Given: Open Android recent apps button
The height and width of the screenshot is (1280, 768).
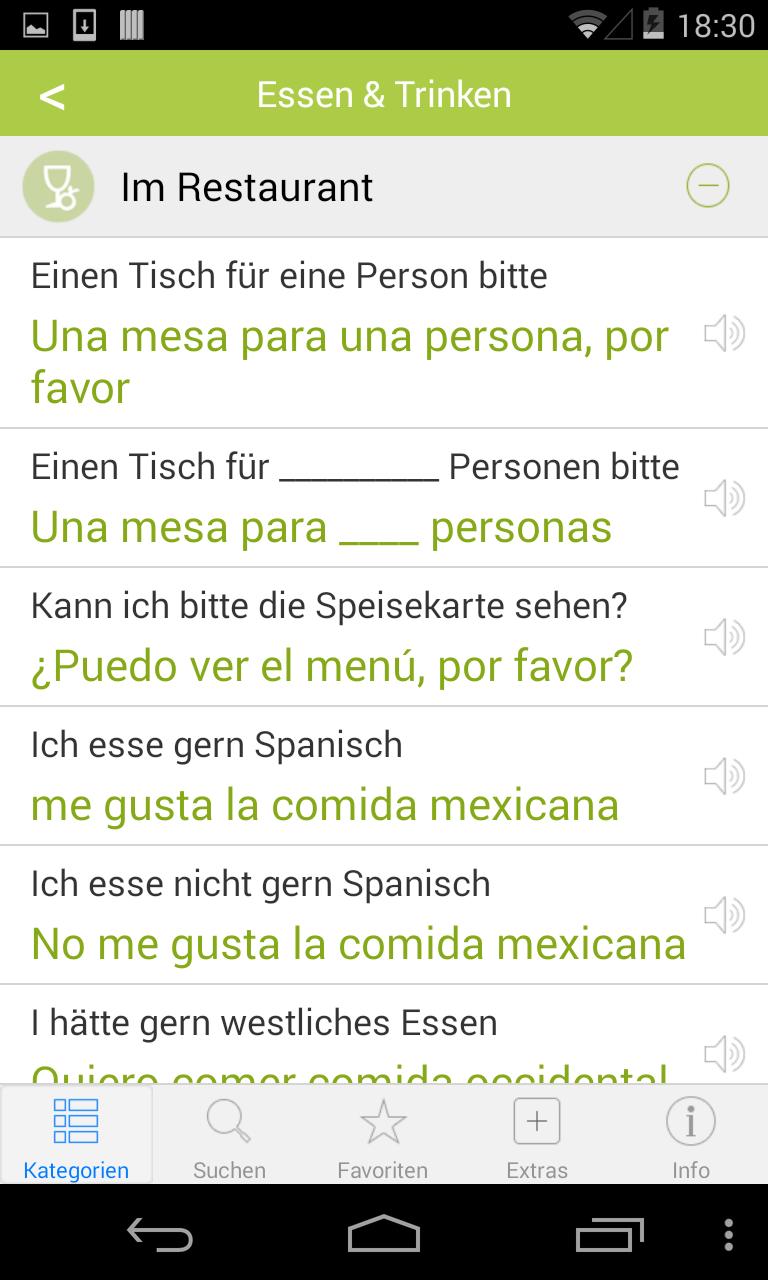Looking at the screenshot, I should (610, 1234).
